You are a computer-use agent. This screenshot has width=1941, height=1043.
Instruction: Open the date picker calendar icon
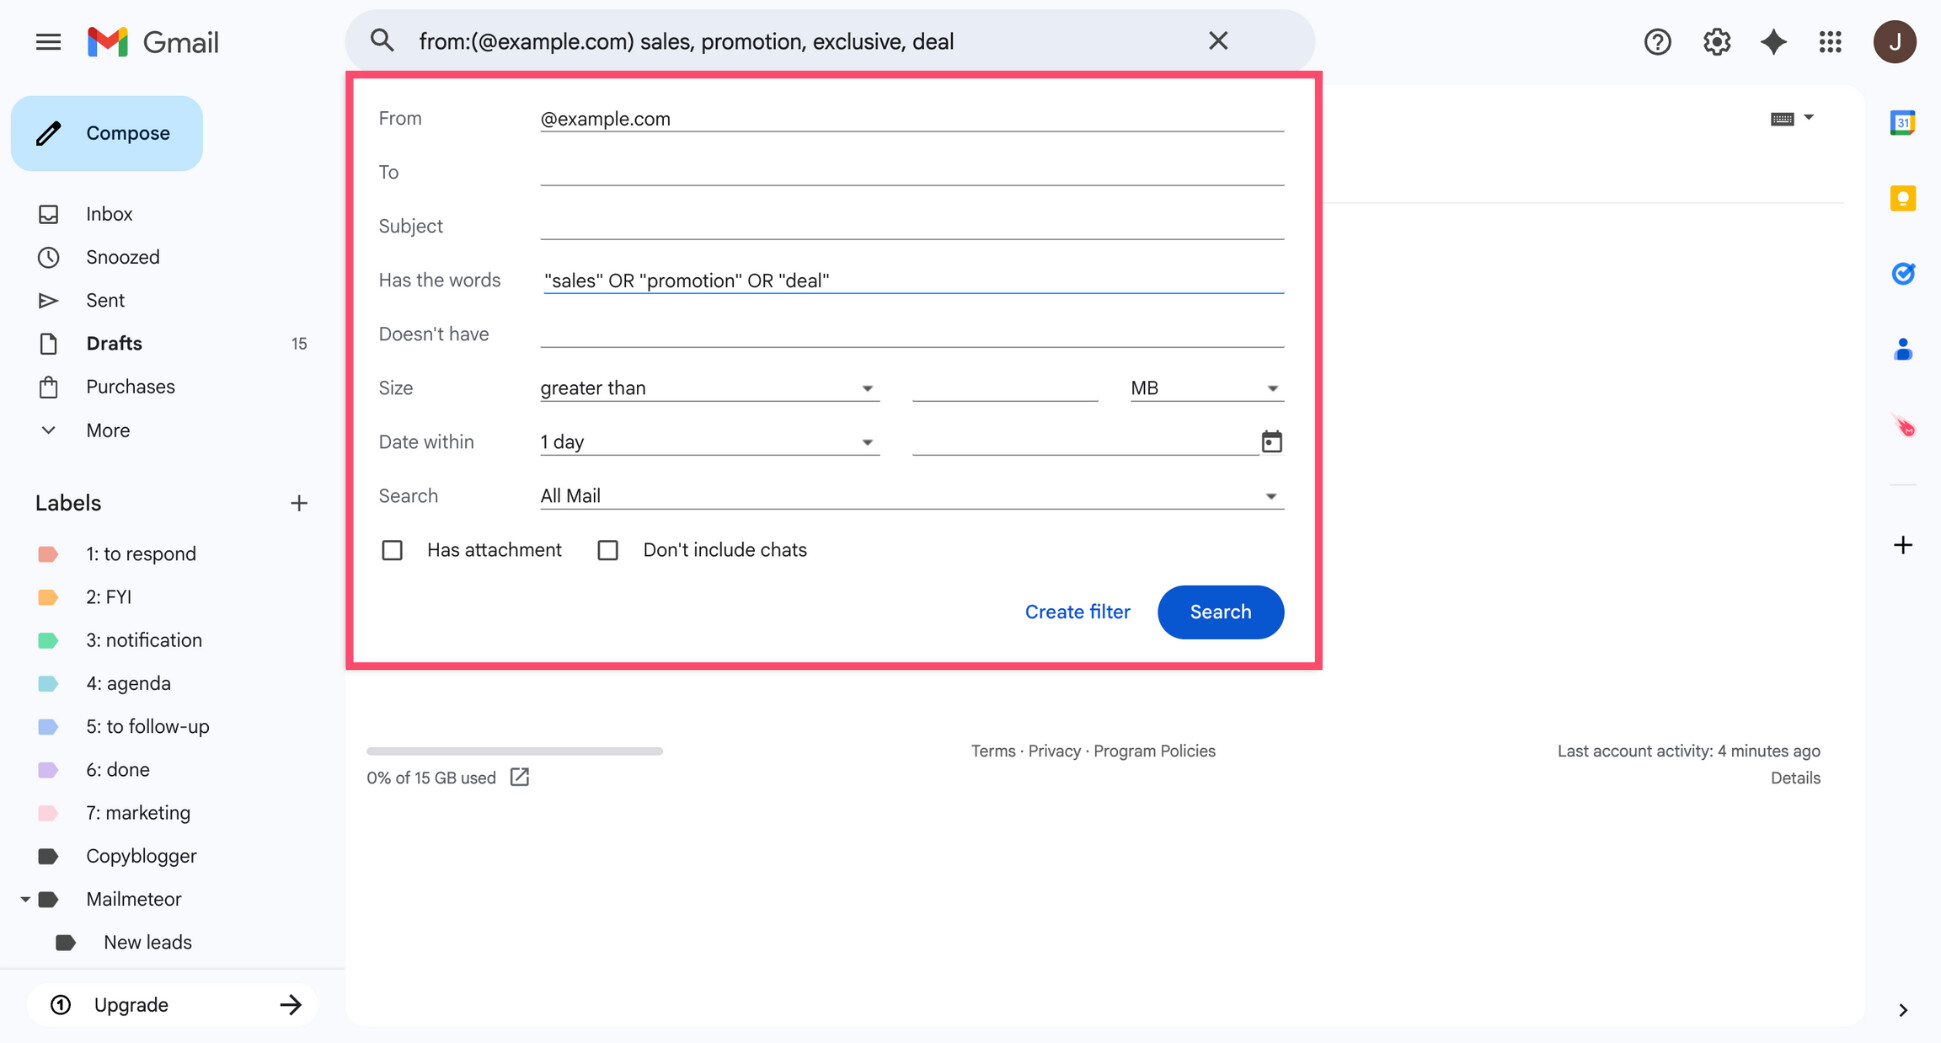(1271, 441)
